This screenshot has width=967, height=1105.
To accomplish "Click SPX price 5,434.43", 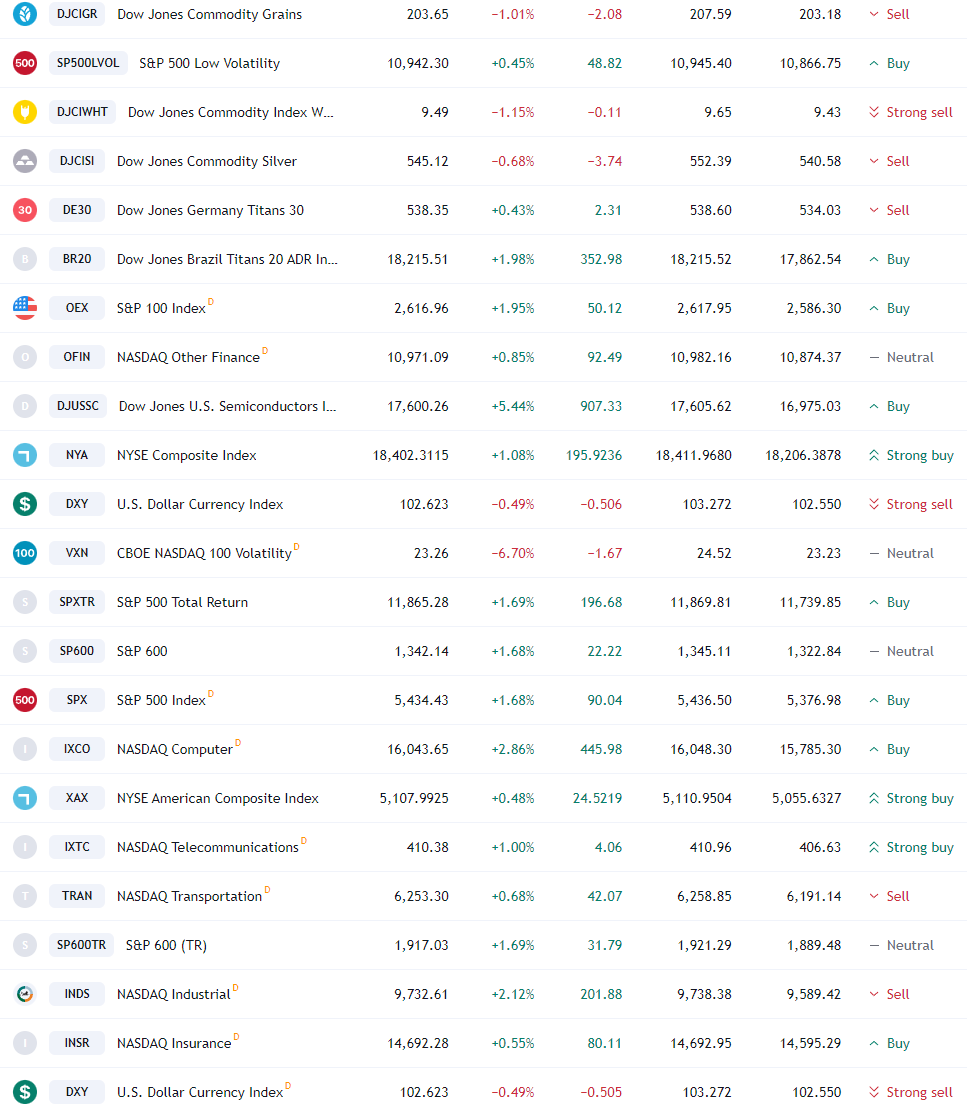I will (421, 700).
